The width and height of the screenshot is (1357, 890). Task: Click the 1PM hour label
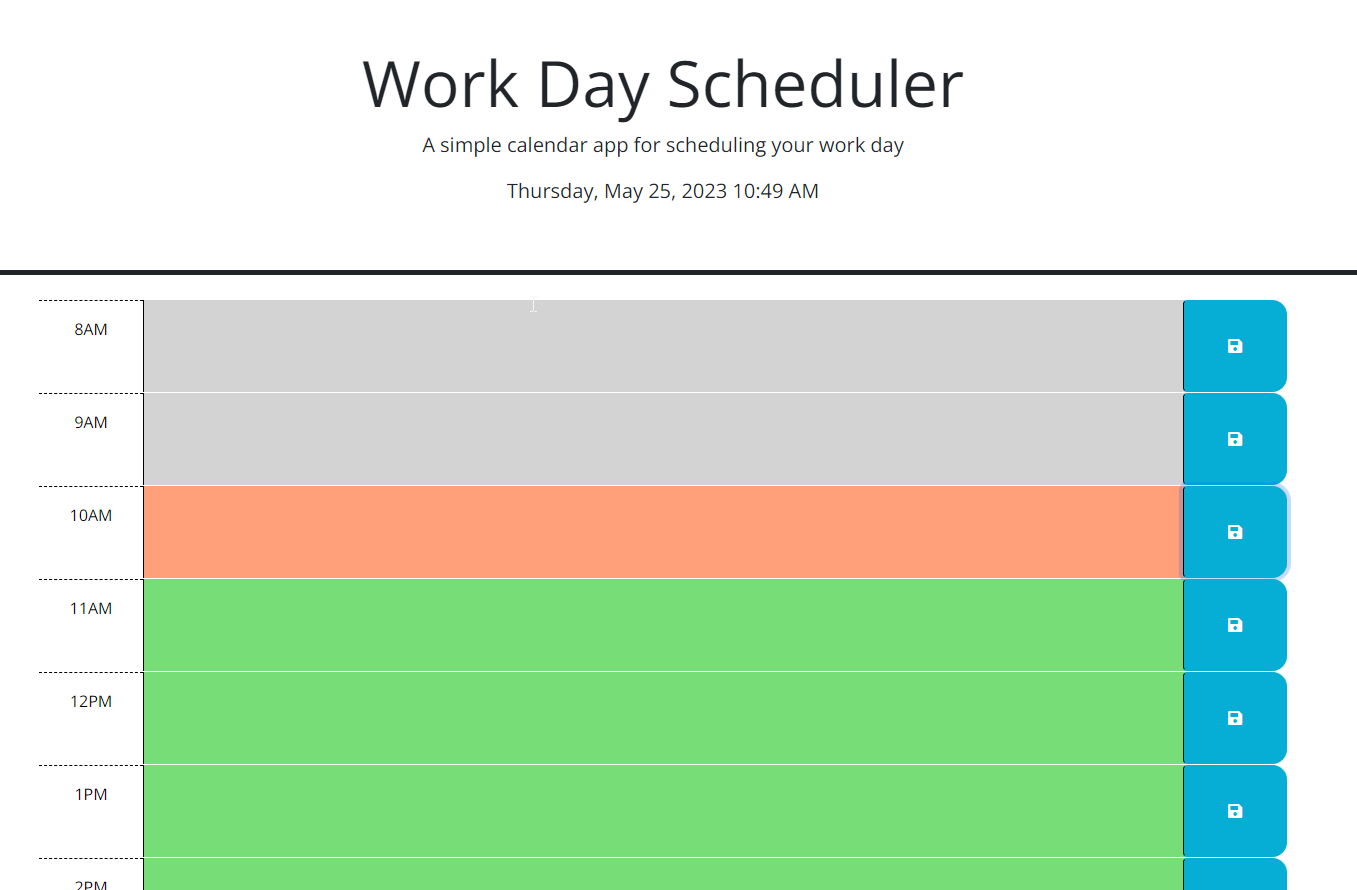[91, 794]
